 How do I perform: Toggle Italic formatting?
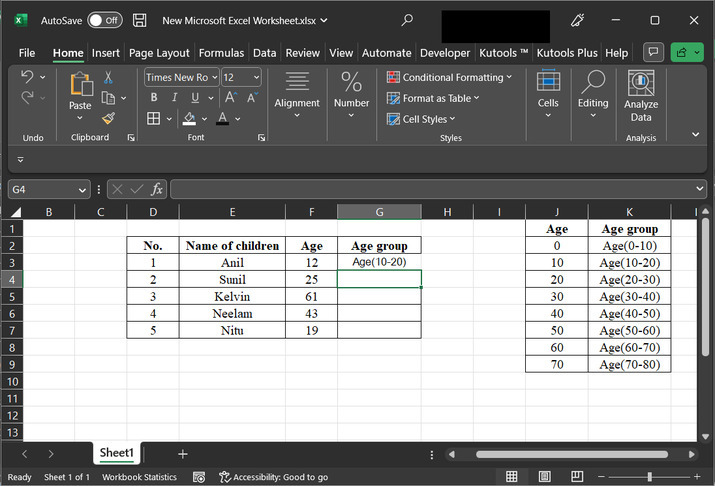click(x=175, y=98)
